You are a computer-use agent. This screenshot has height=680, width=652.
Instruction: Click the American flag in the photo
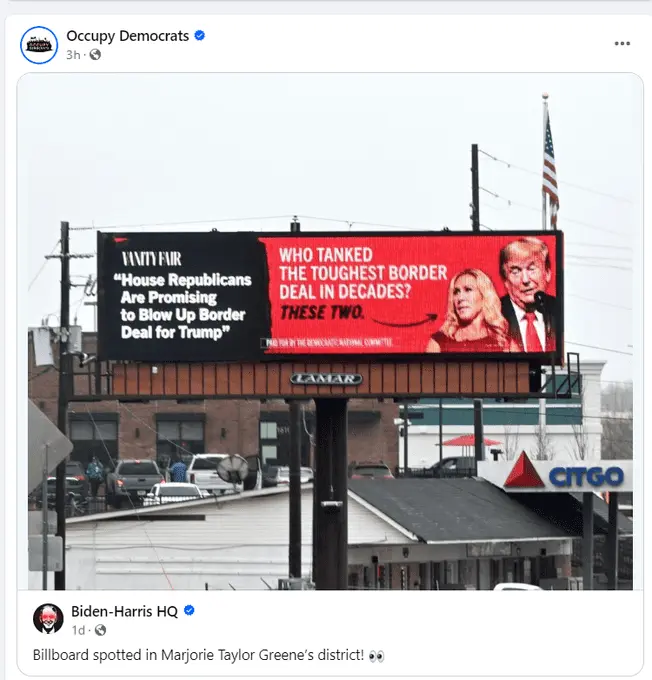click(550, 169)
